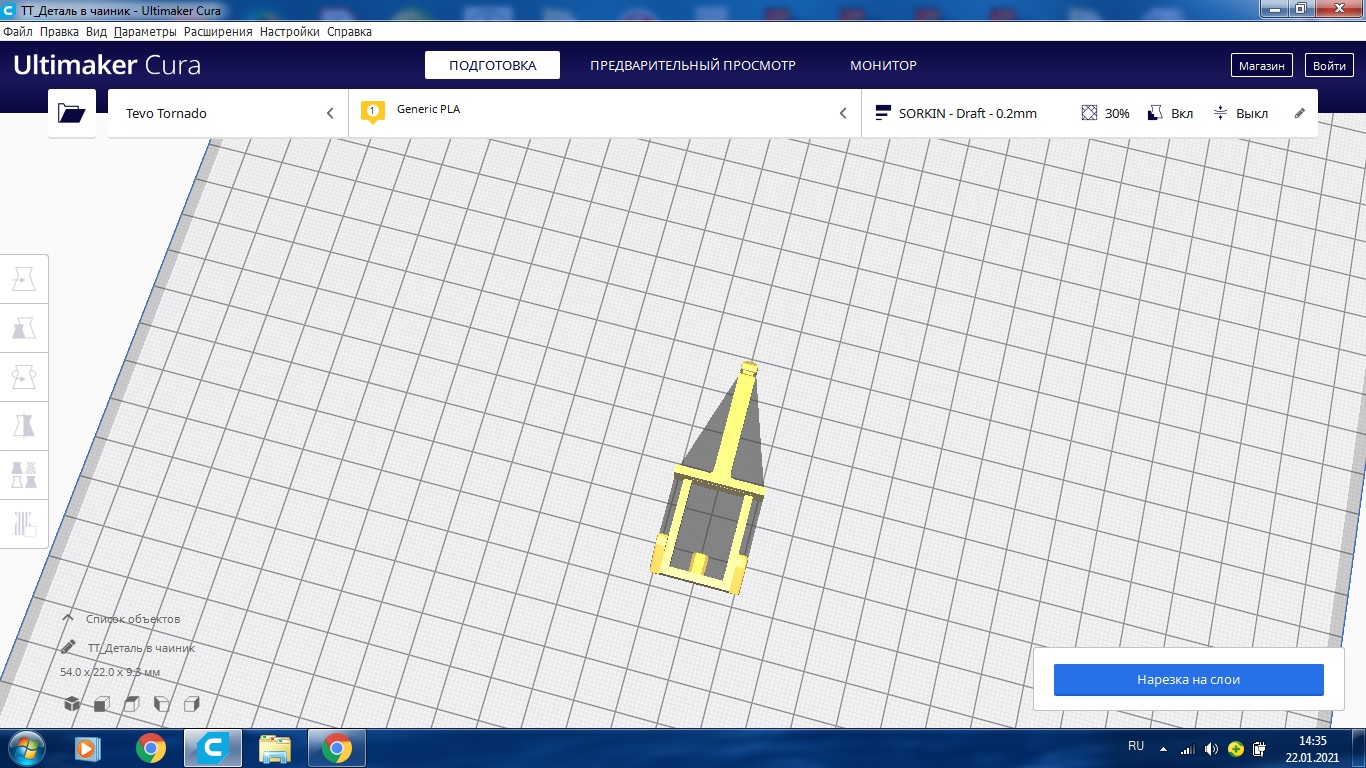The width and height of the screenshot is (1366, 768).
Task: Select the Support Blocker tool
Action: 23,523
